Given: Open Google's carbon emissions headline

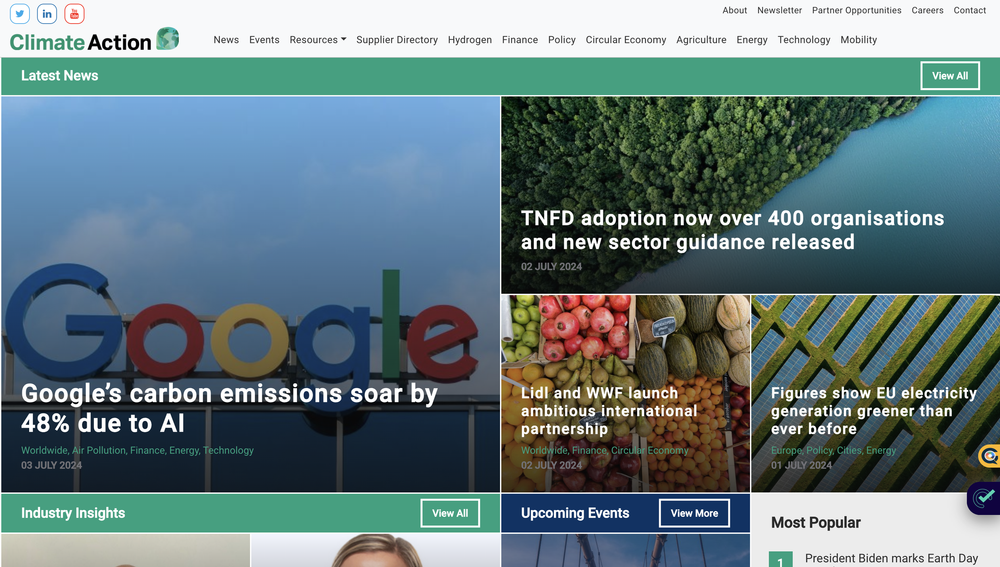Looking at the screenshot, I should (229, 408).
